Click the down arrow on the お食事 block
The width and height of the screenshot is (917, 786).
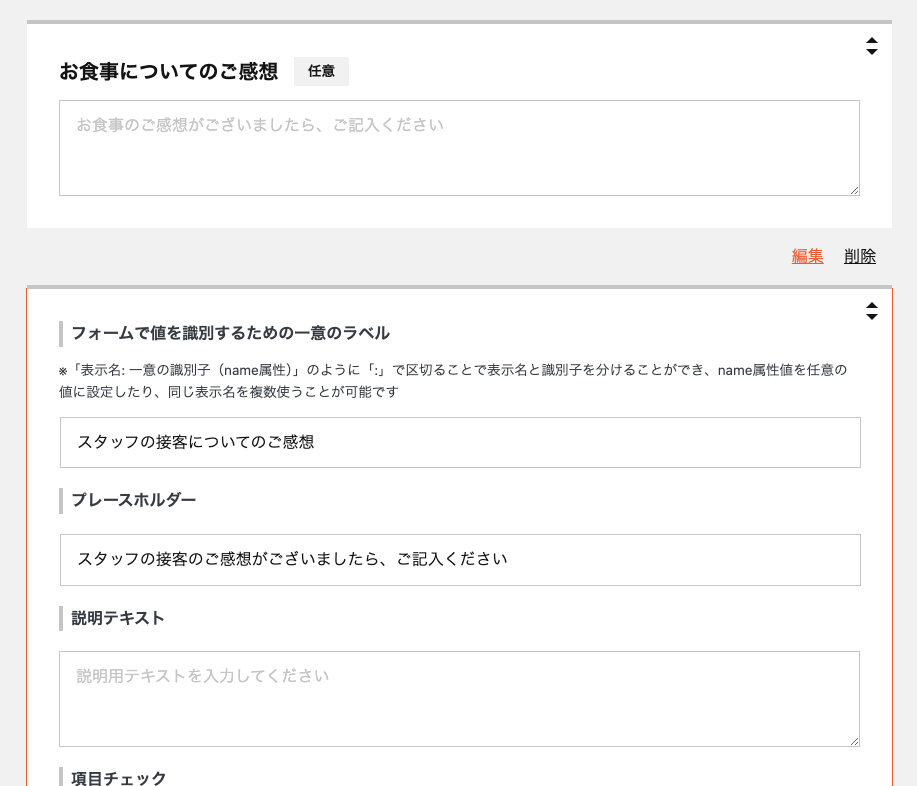tap(872, 52)
